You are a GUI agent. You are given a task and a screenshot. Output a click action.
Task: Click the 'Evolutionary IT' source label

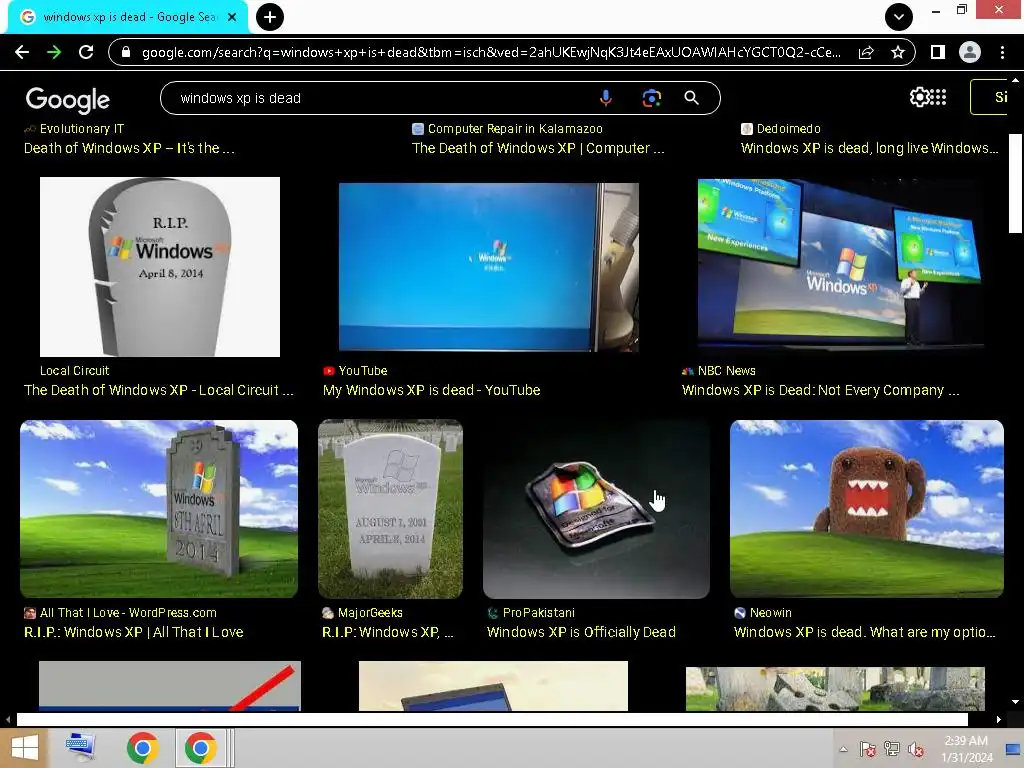82,129
